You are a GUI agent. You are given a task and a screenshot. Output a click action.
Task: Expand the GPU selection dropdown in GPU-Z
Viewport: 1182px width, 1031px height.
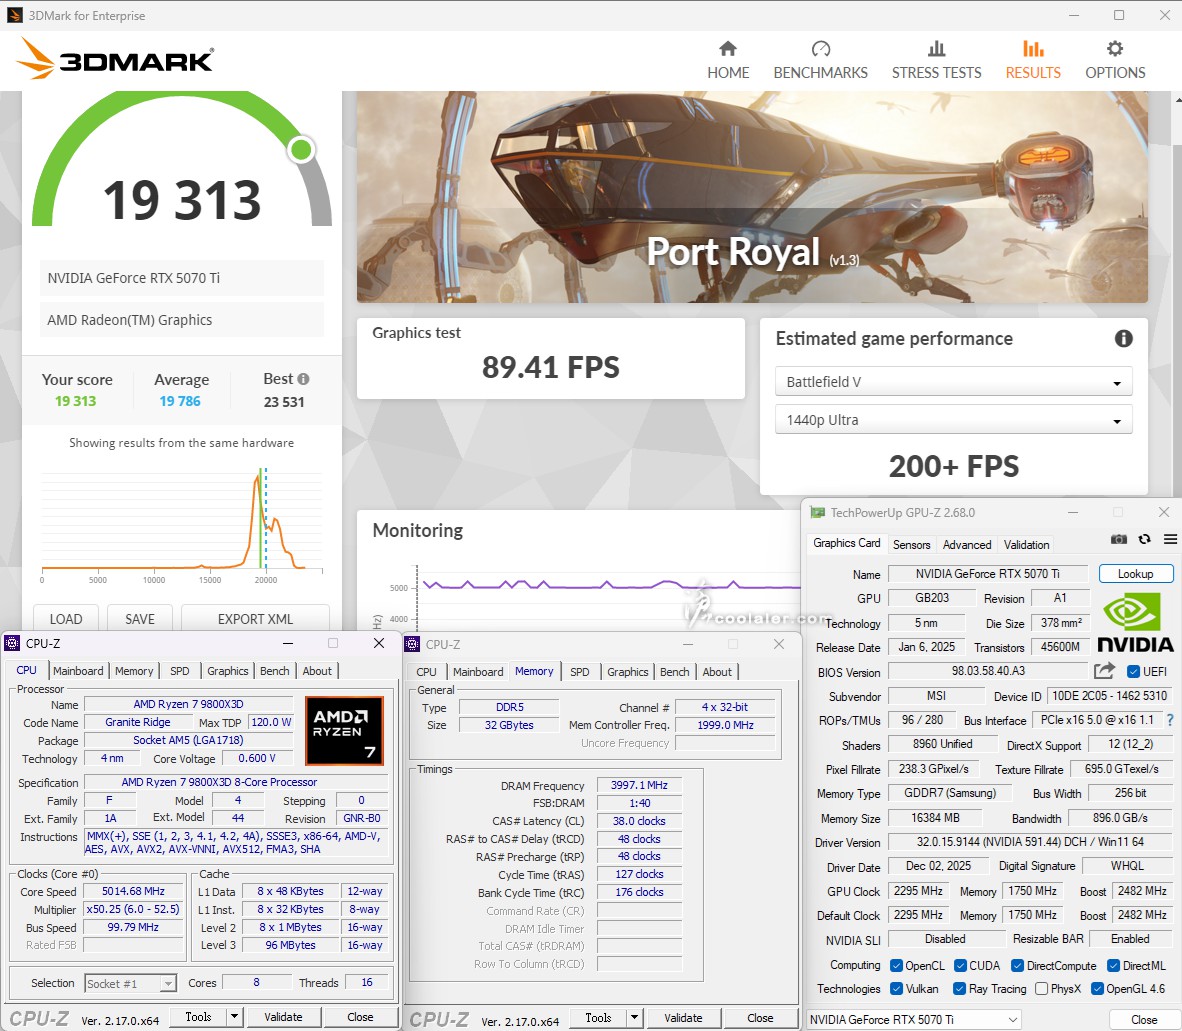point(914,1019)
